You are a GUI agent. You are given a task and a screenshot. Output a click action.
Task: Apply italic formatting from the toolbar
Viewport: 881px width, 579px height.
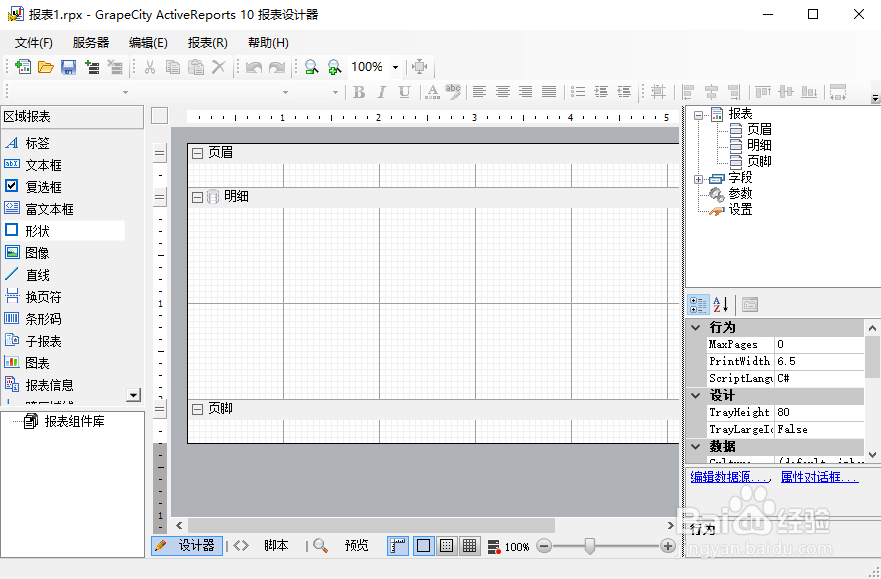pos(381,91)
